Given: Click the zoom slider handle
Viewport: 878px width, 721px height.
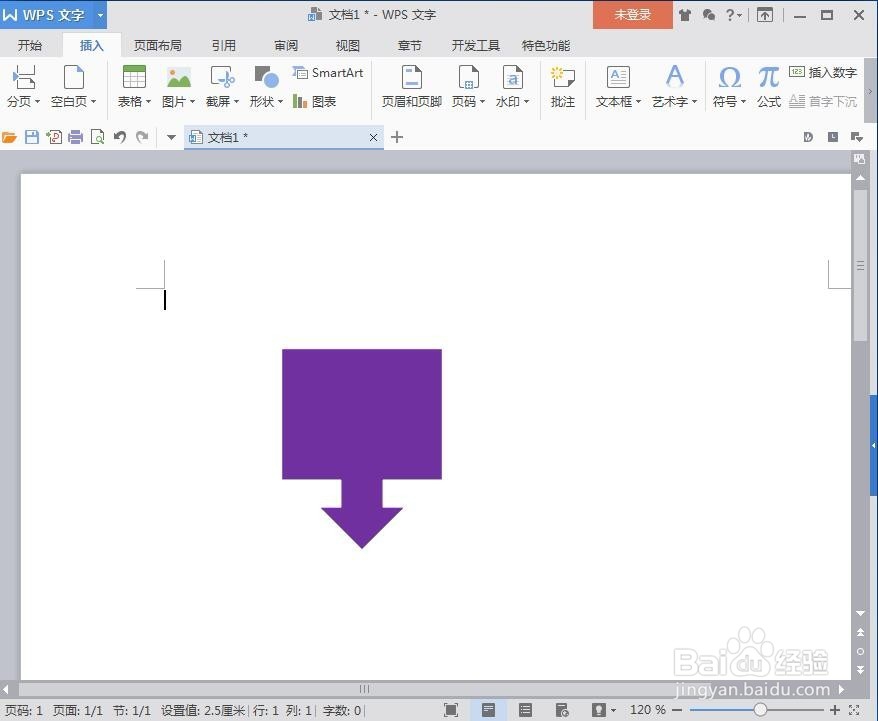Looking at the screenshot, I should (760, 710).
